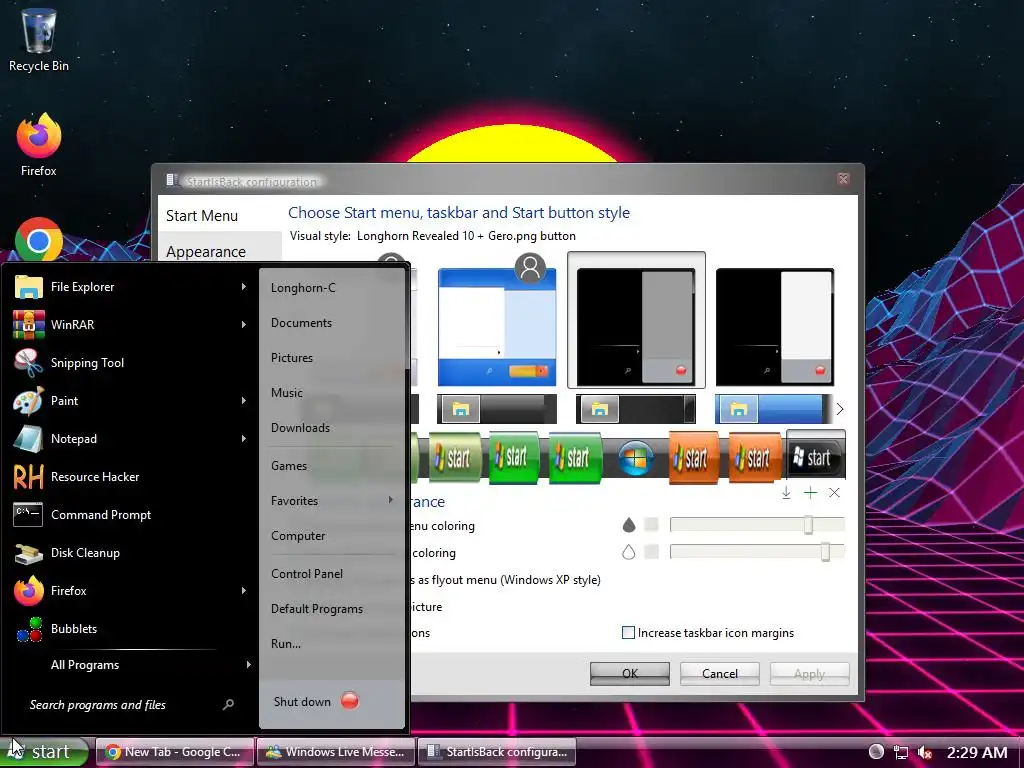Open File Explorer icon in Start menu
Screen dimensions: 1024x768
click(x=28, y=287)
